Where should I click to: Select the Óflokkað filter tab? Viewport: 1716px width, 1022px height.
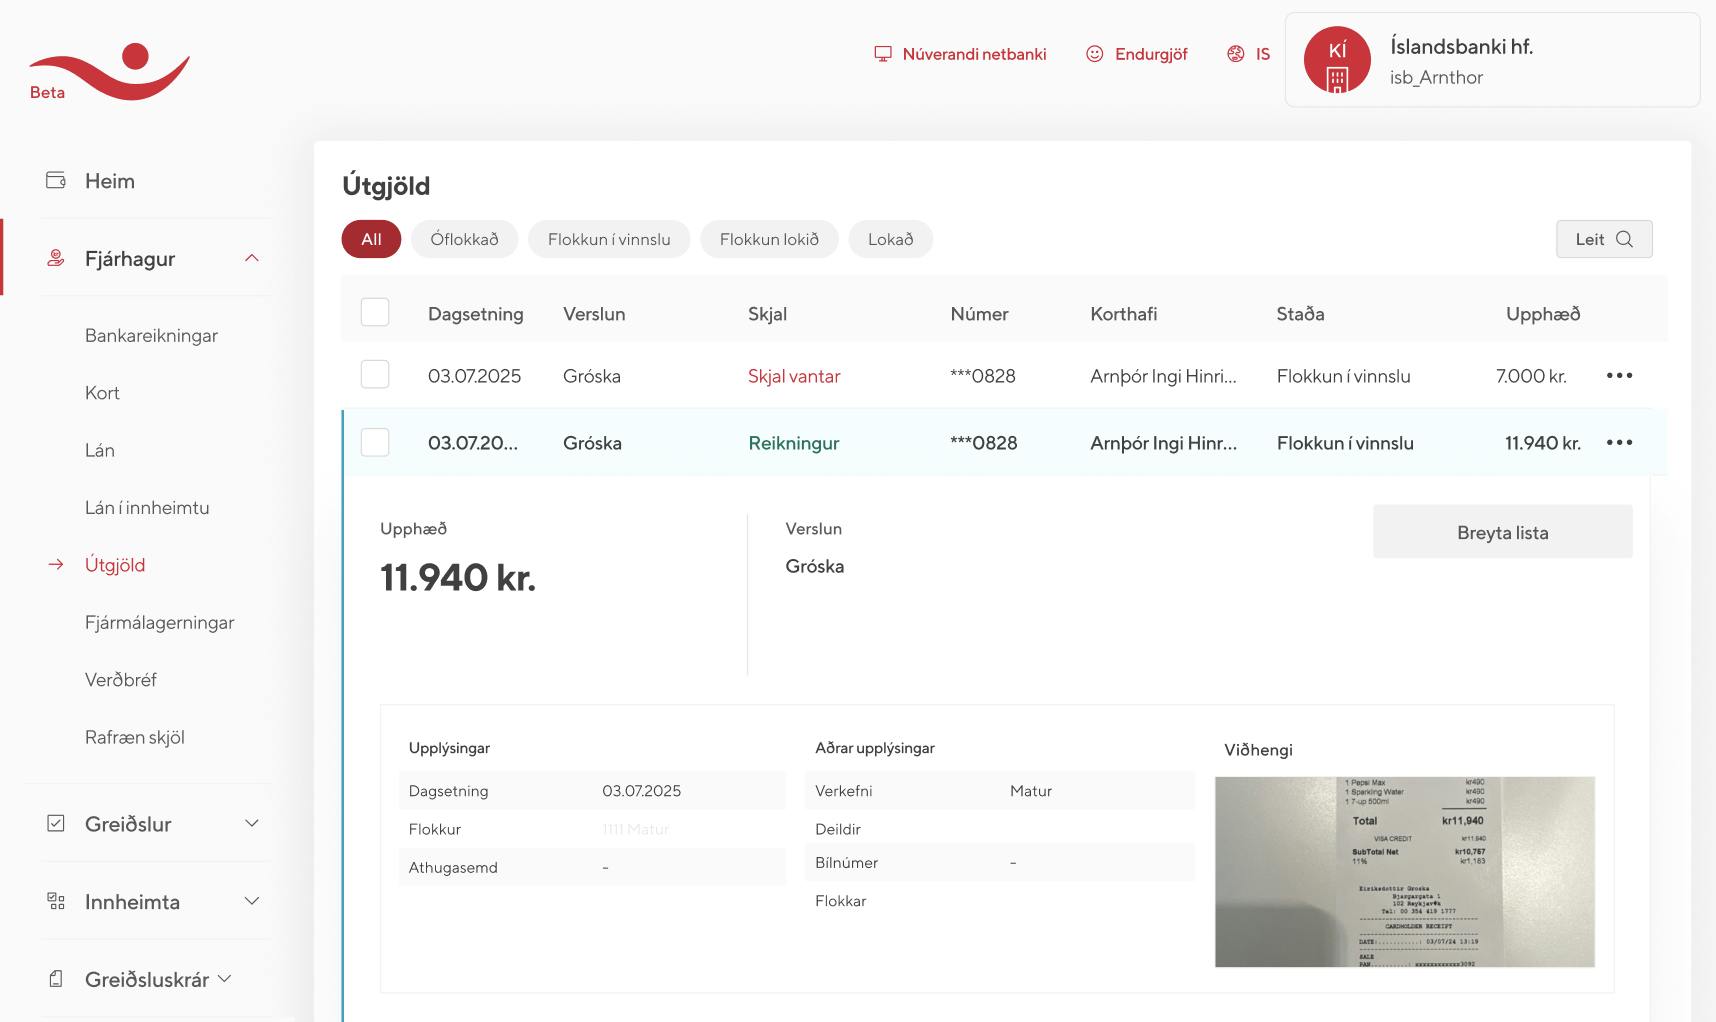click(x=464, y=239)
